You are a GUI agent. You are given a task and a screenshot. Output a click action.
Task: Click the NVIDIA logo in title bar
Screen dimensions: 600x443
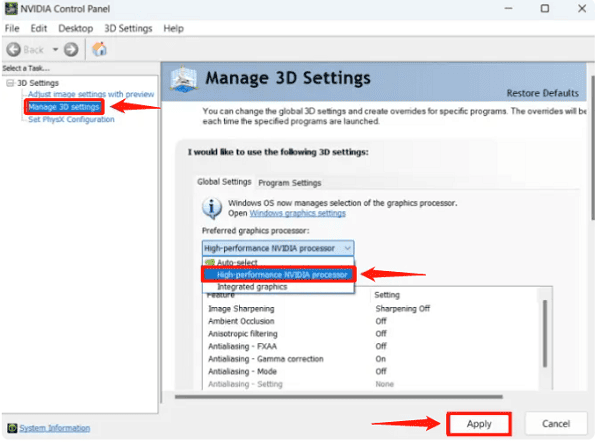pyautogui.click(x=12, y=9)
